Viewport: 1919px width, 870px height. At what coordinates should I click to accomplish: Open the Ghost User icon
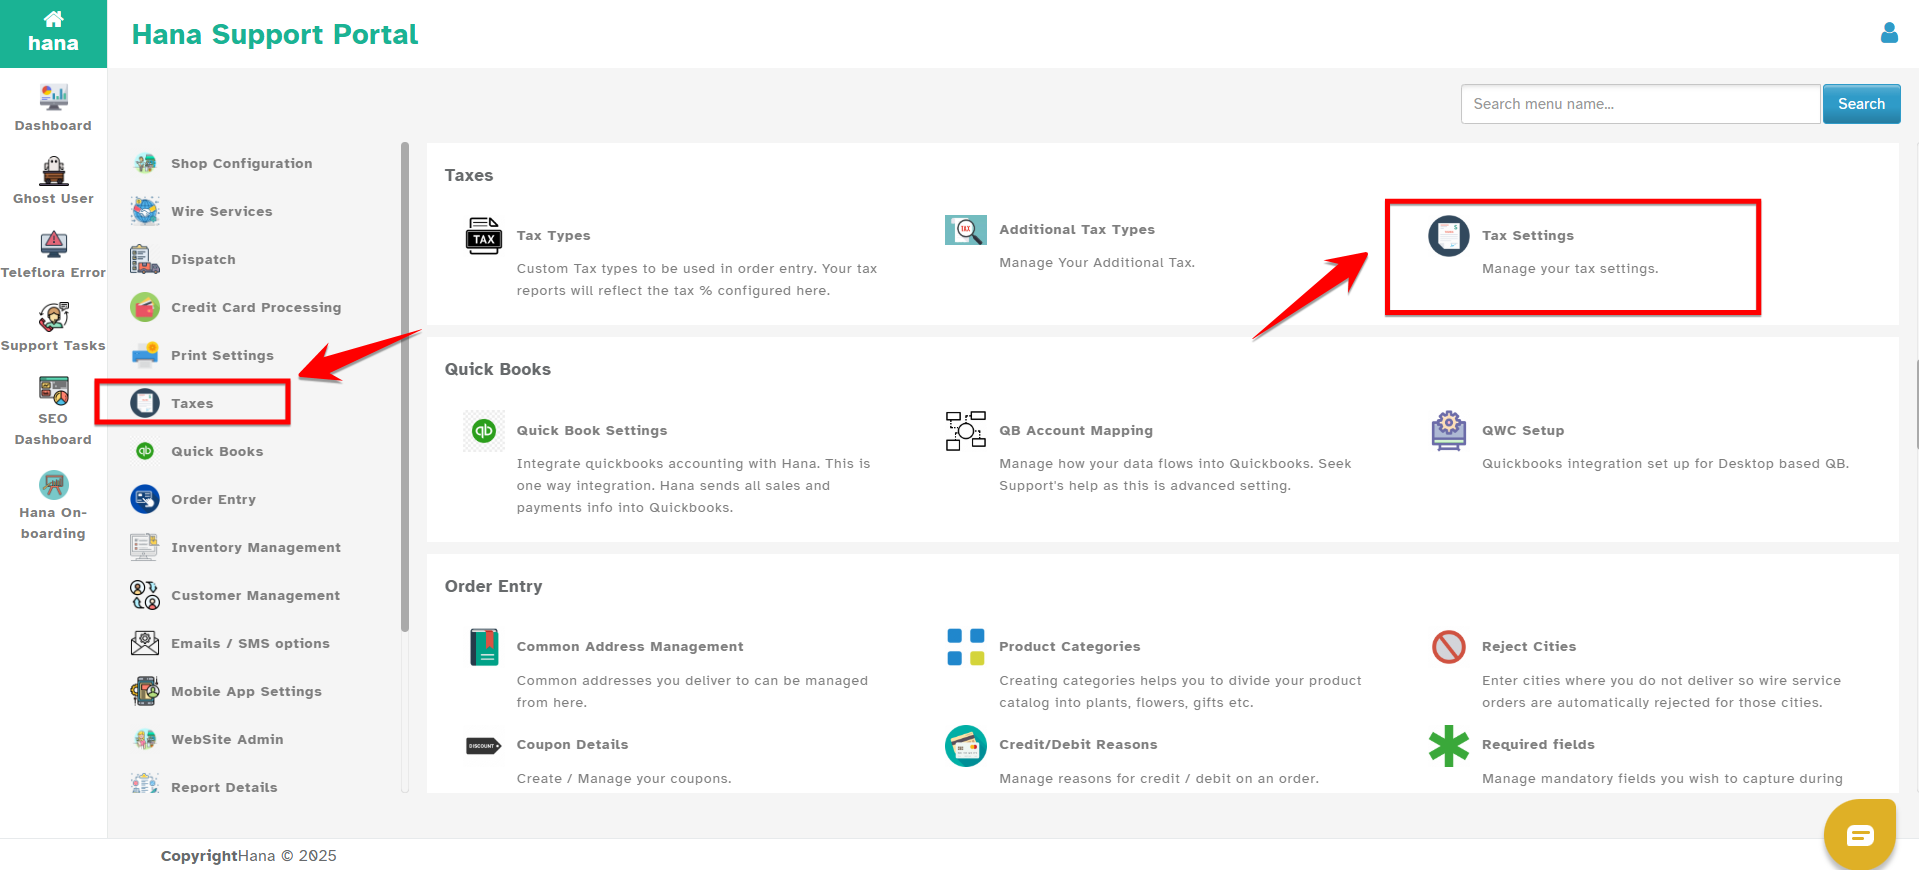click(53, 171)
